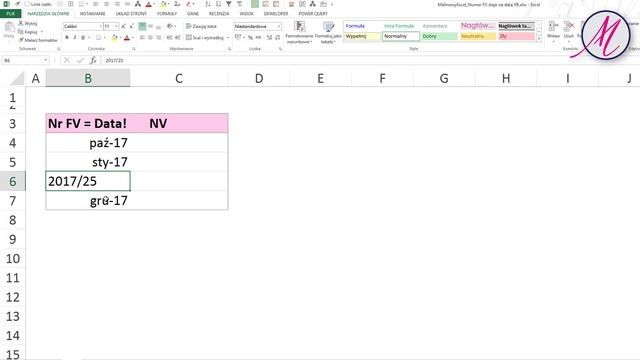Toggle middle vertical alignment
640x360 pixels.
150,26
